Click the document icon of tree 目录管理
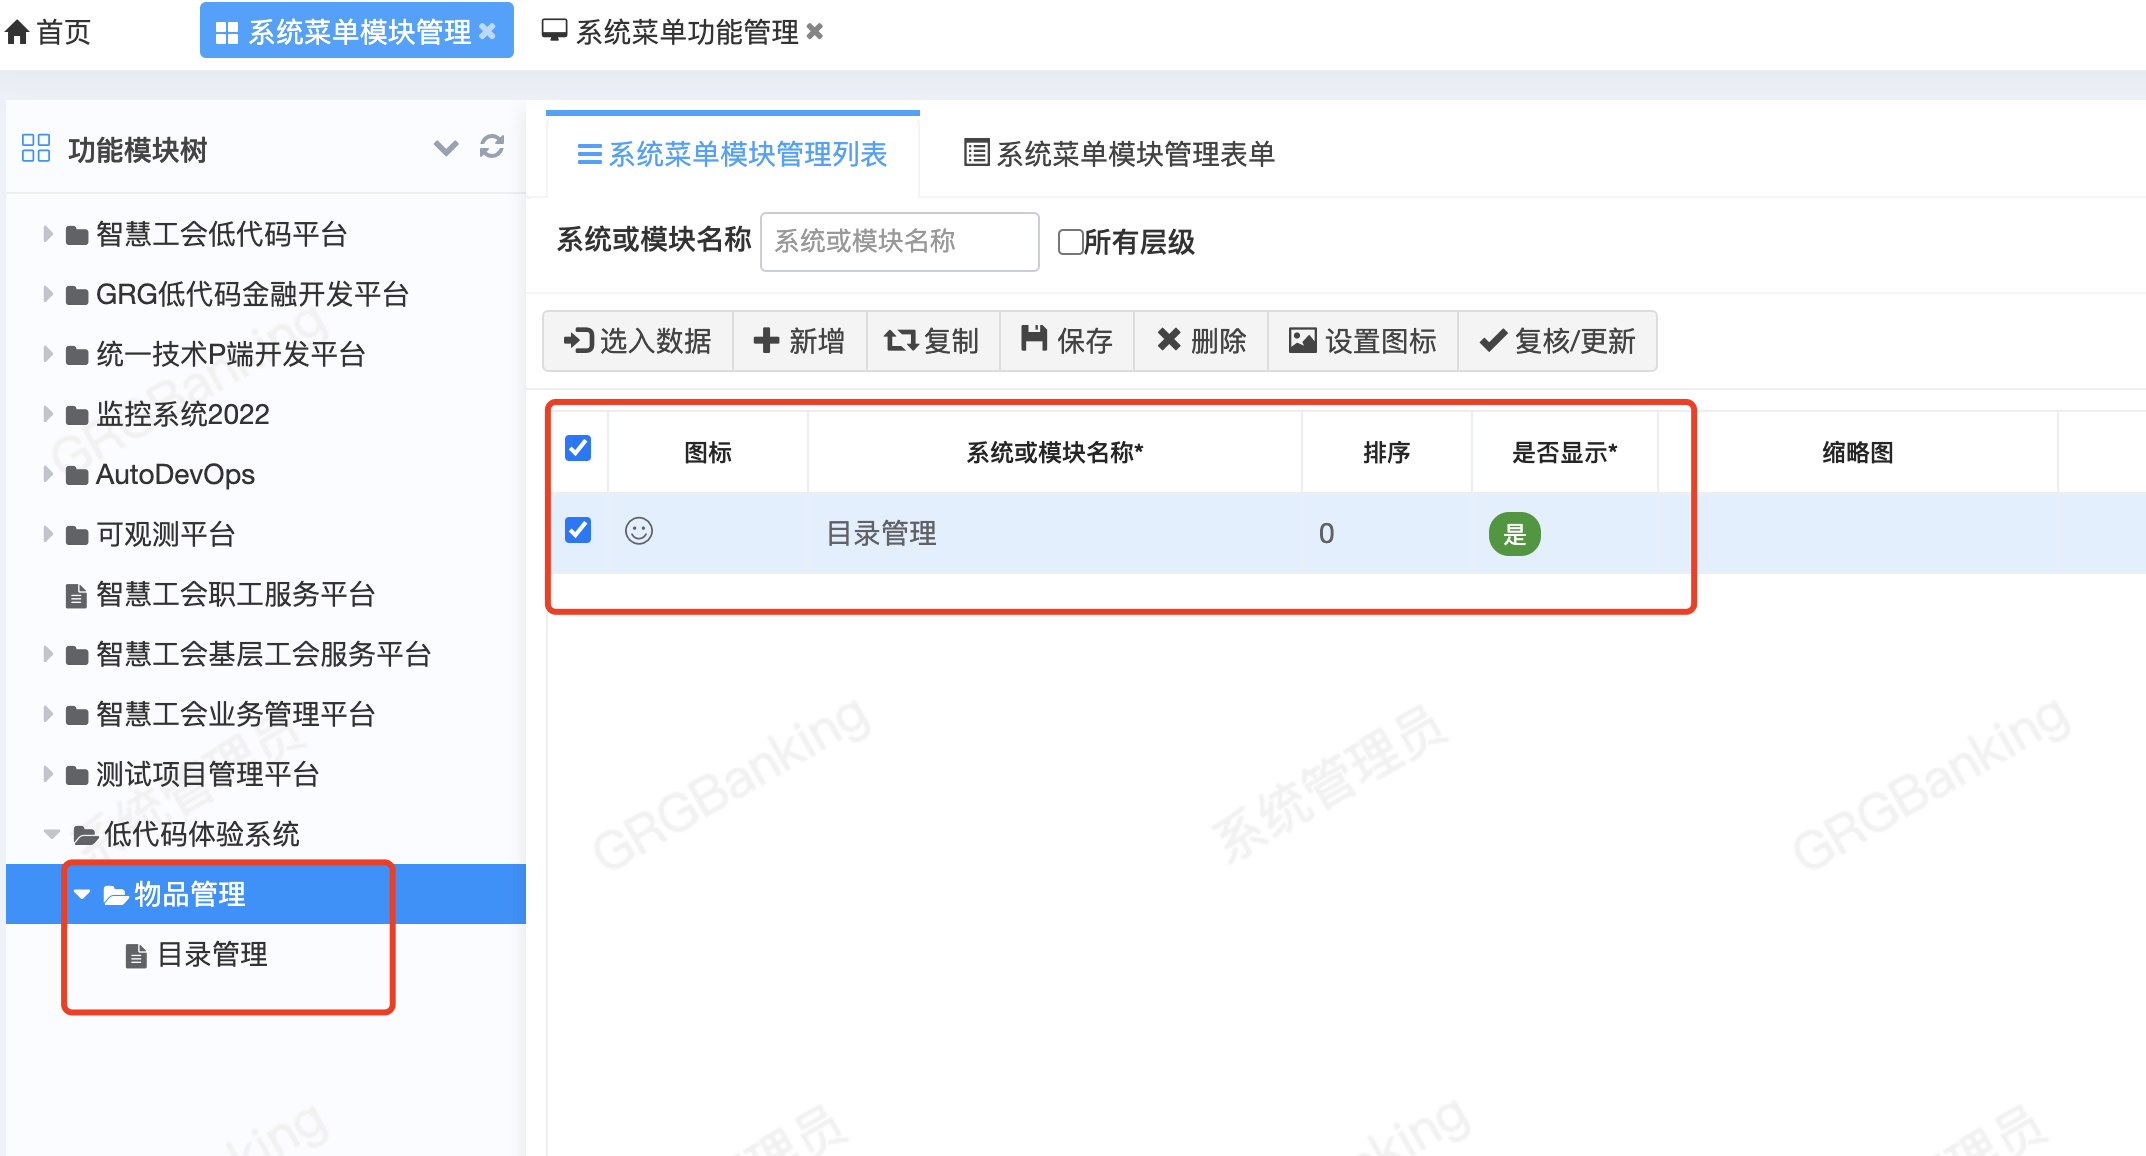 coord(136,956)
